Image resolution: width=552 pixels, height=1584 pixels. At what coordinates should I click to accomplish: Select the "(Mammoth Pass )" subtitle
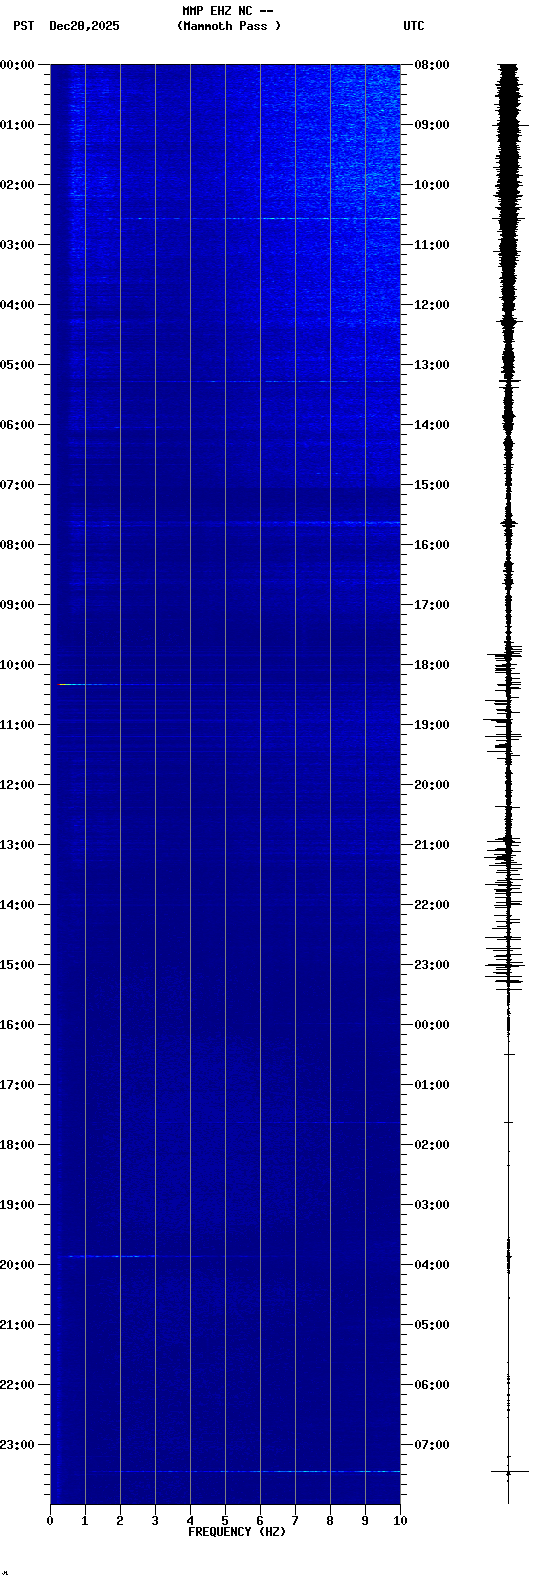pyautogui.click(x=229, y=26)
